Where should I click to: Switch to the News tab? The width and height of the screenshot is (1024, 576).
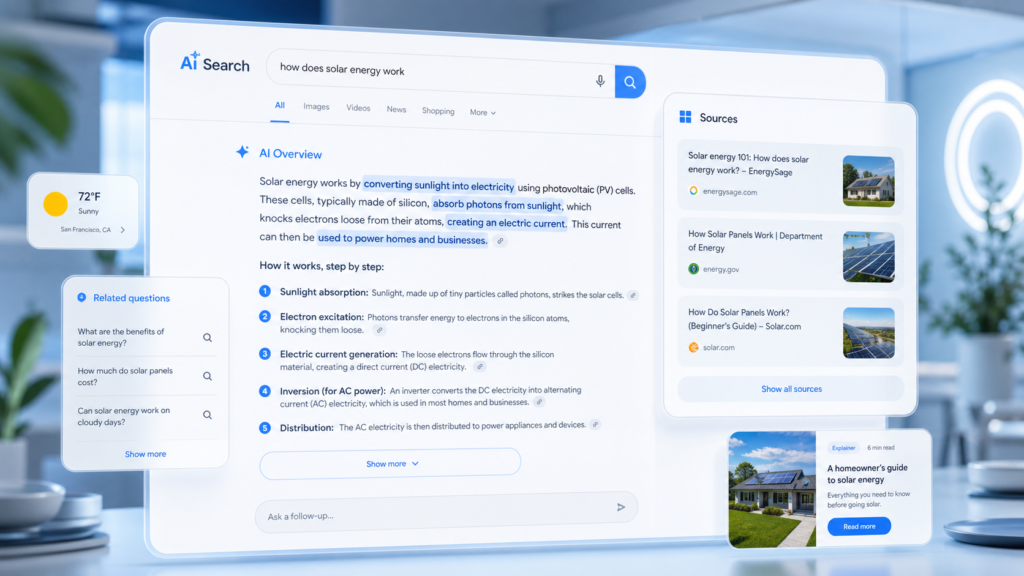[x=396, y=109]
